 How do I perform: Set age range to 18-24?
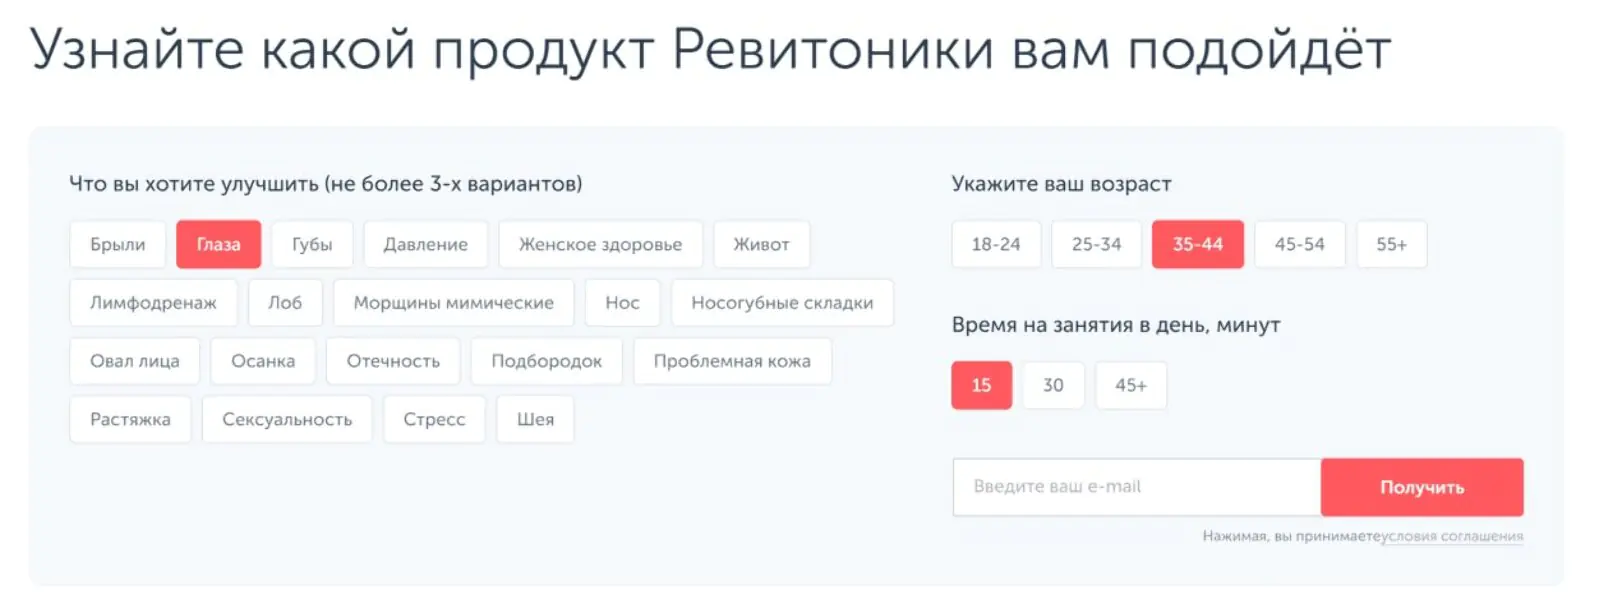click(x=996, y=244)
